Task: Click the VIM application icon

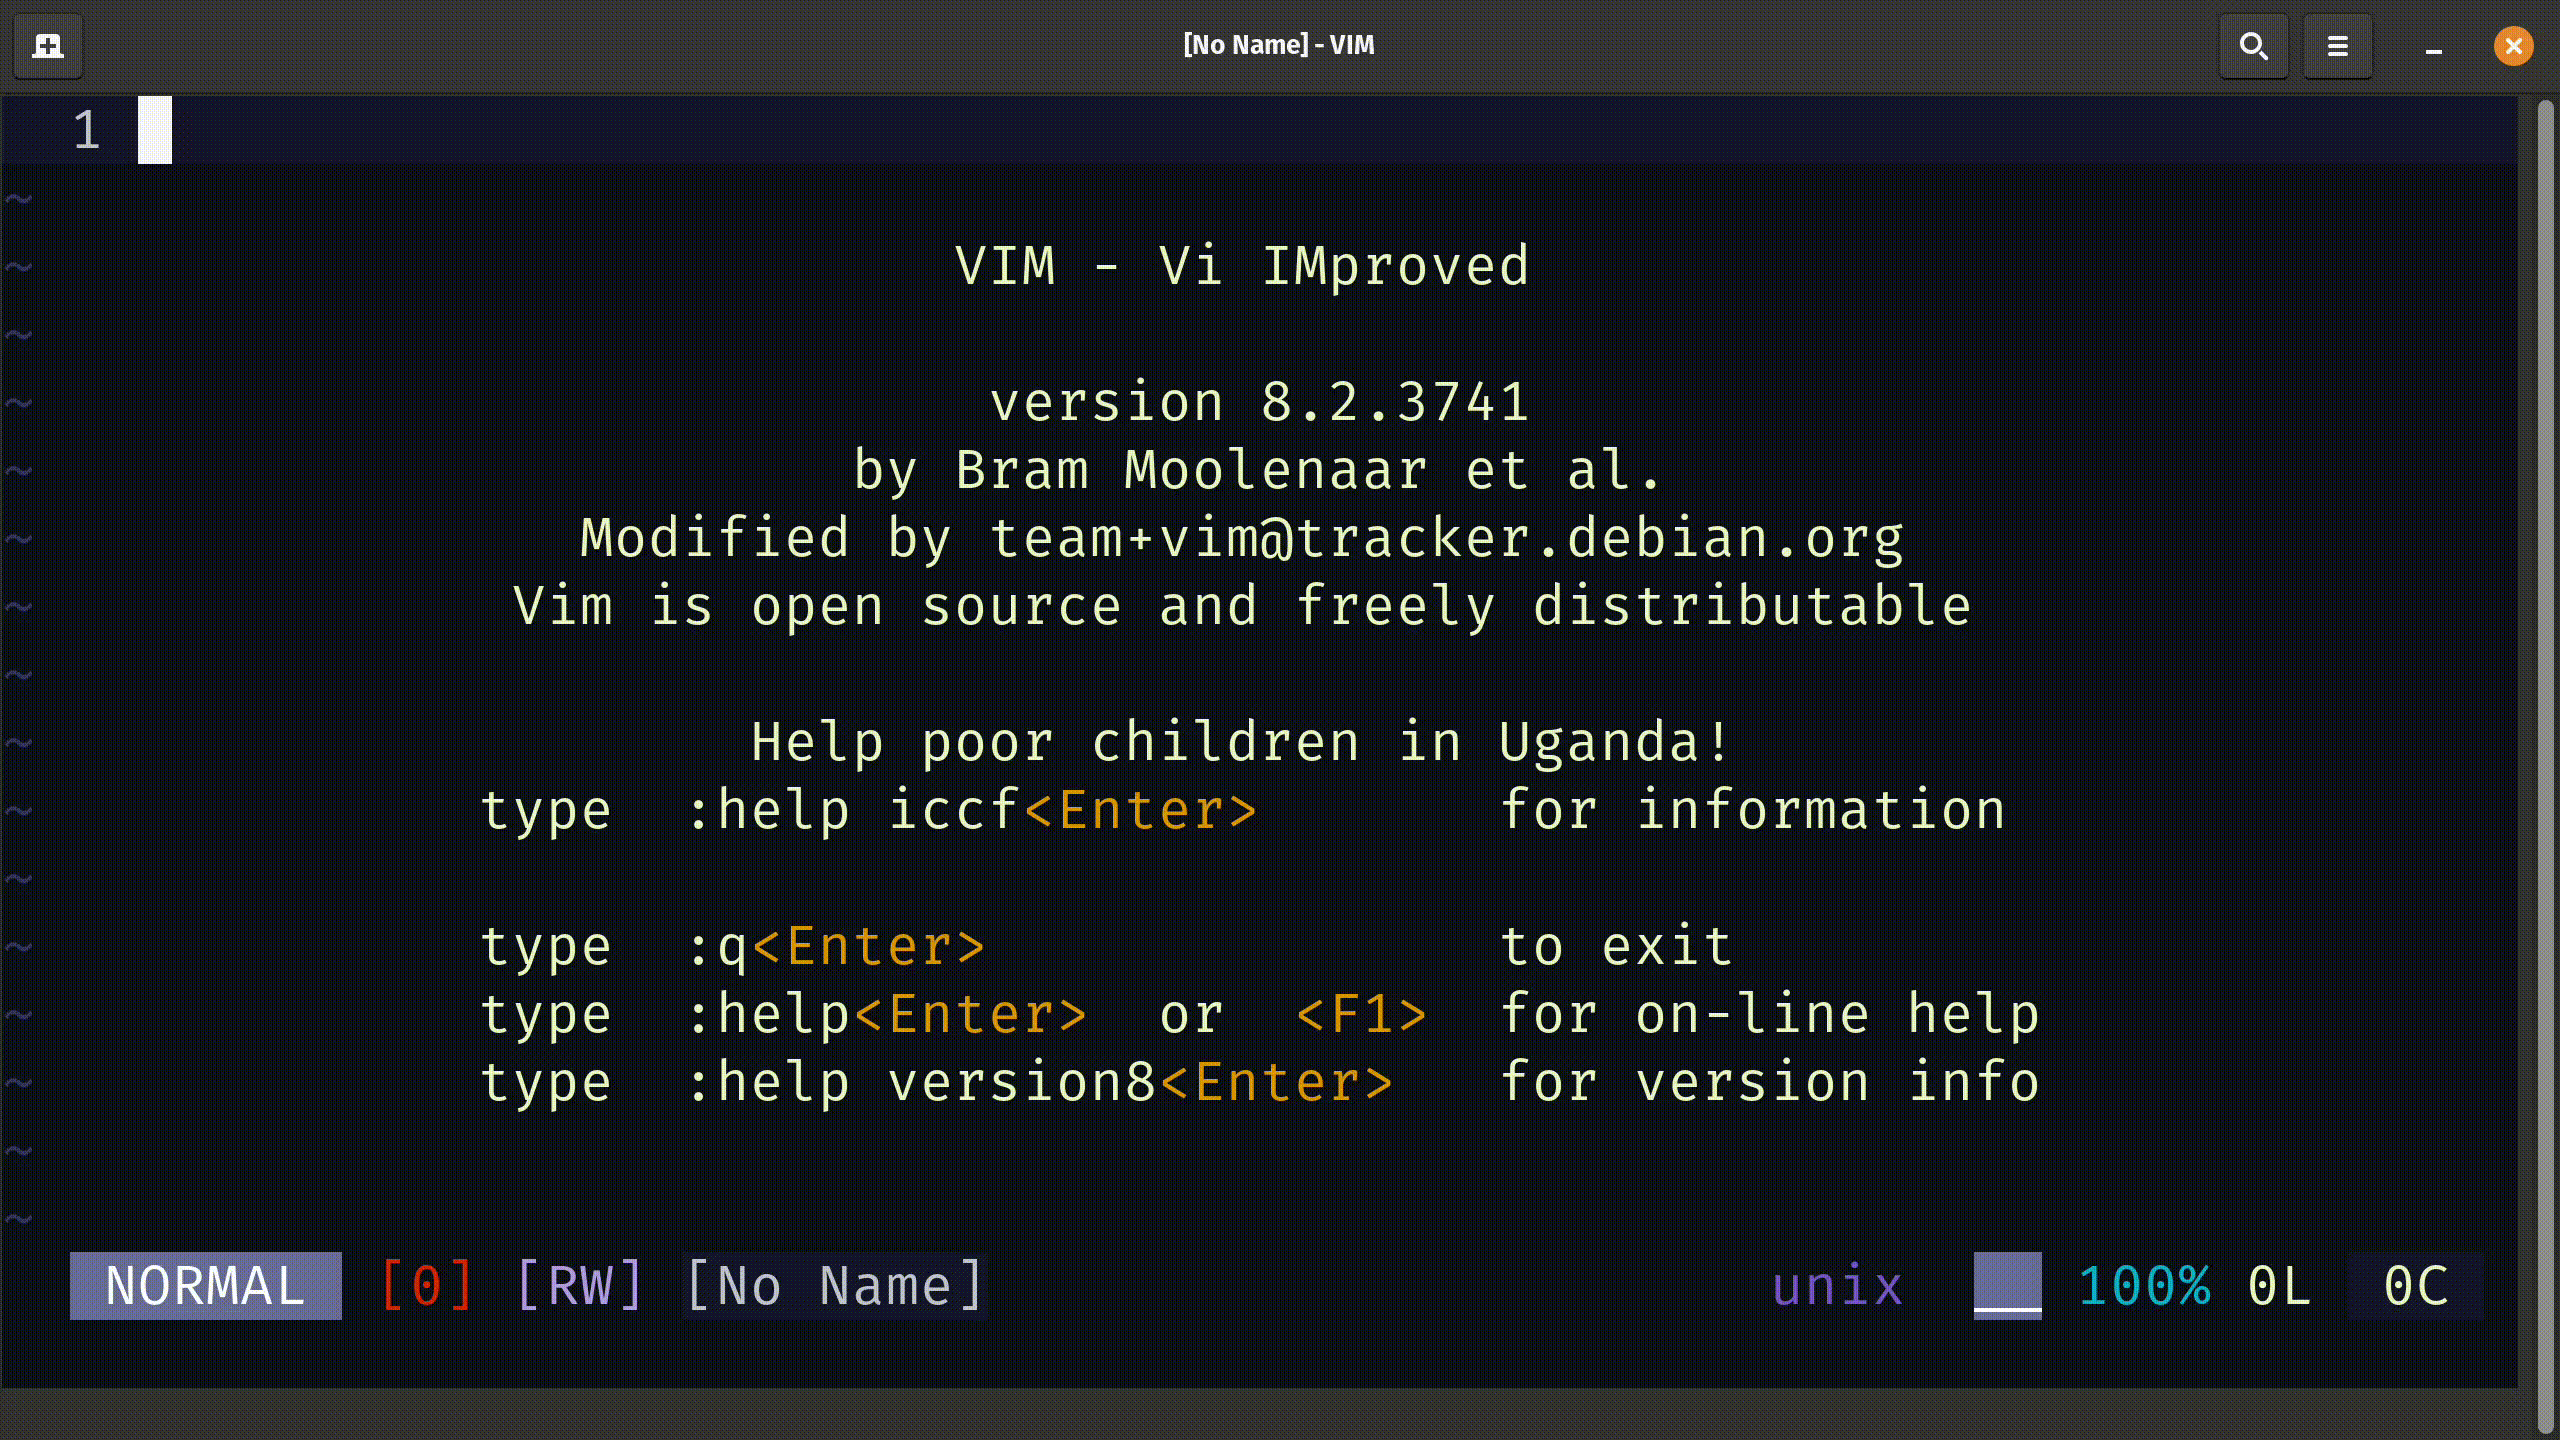Action: click(x=47, y=44)
